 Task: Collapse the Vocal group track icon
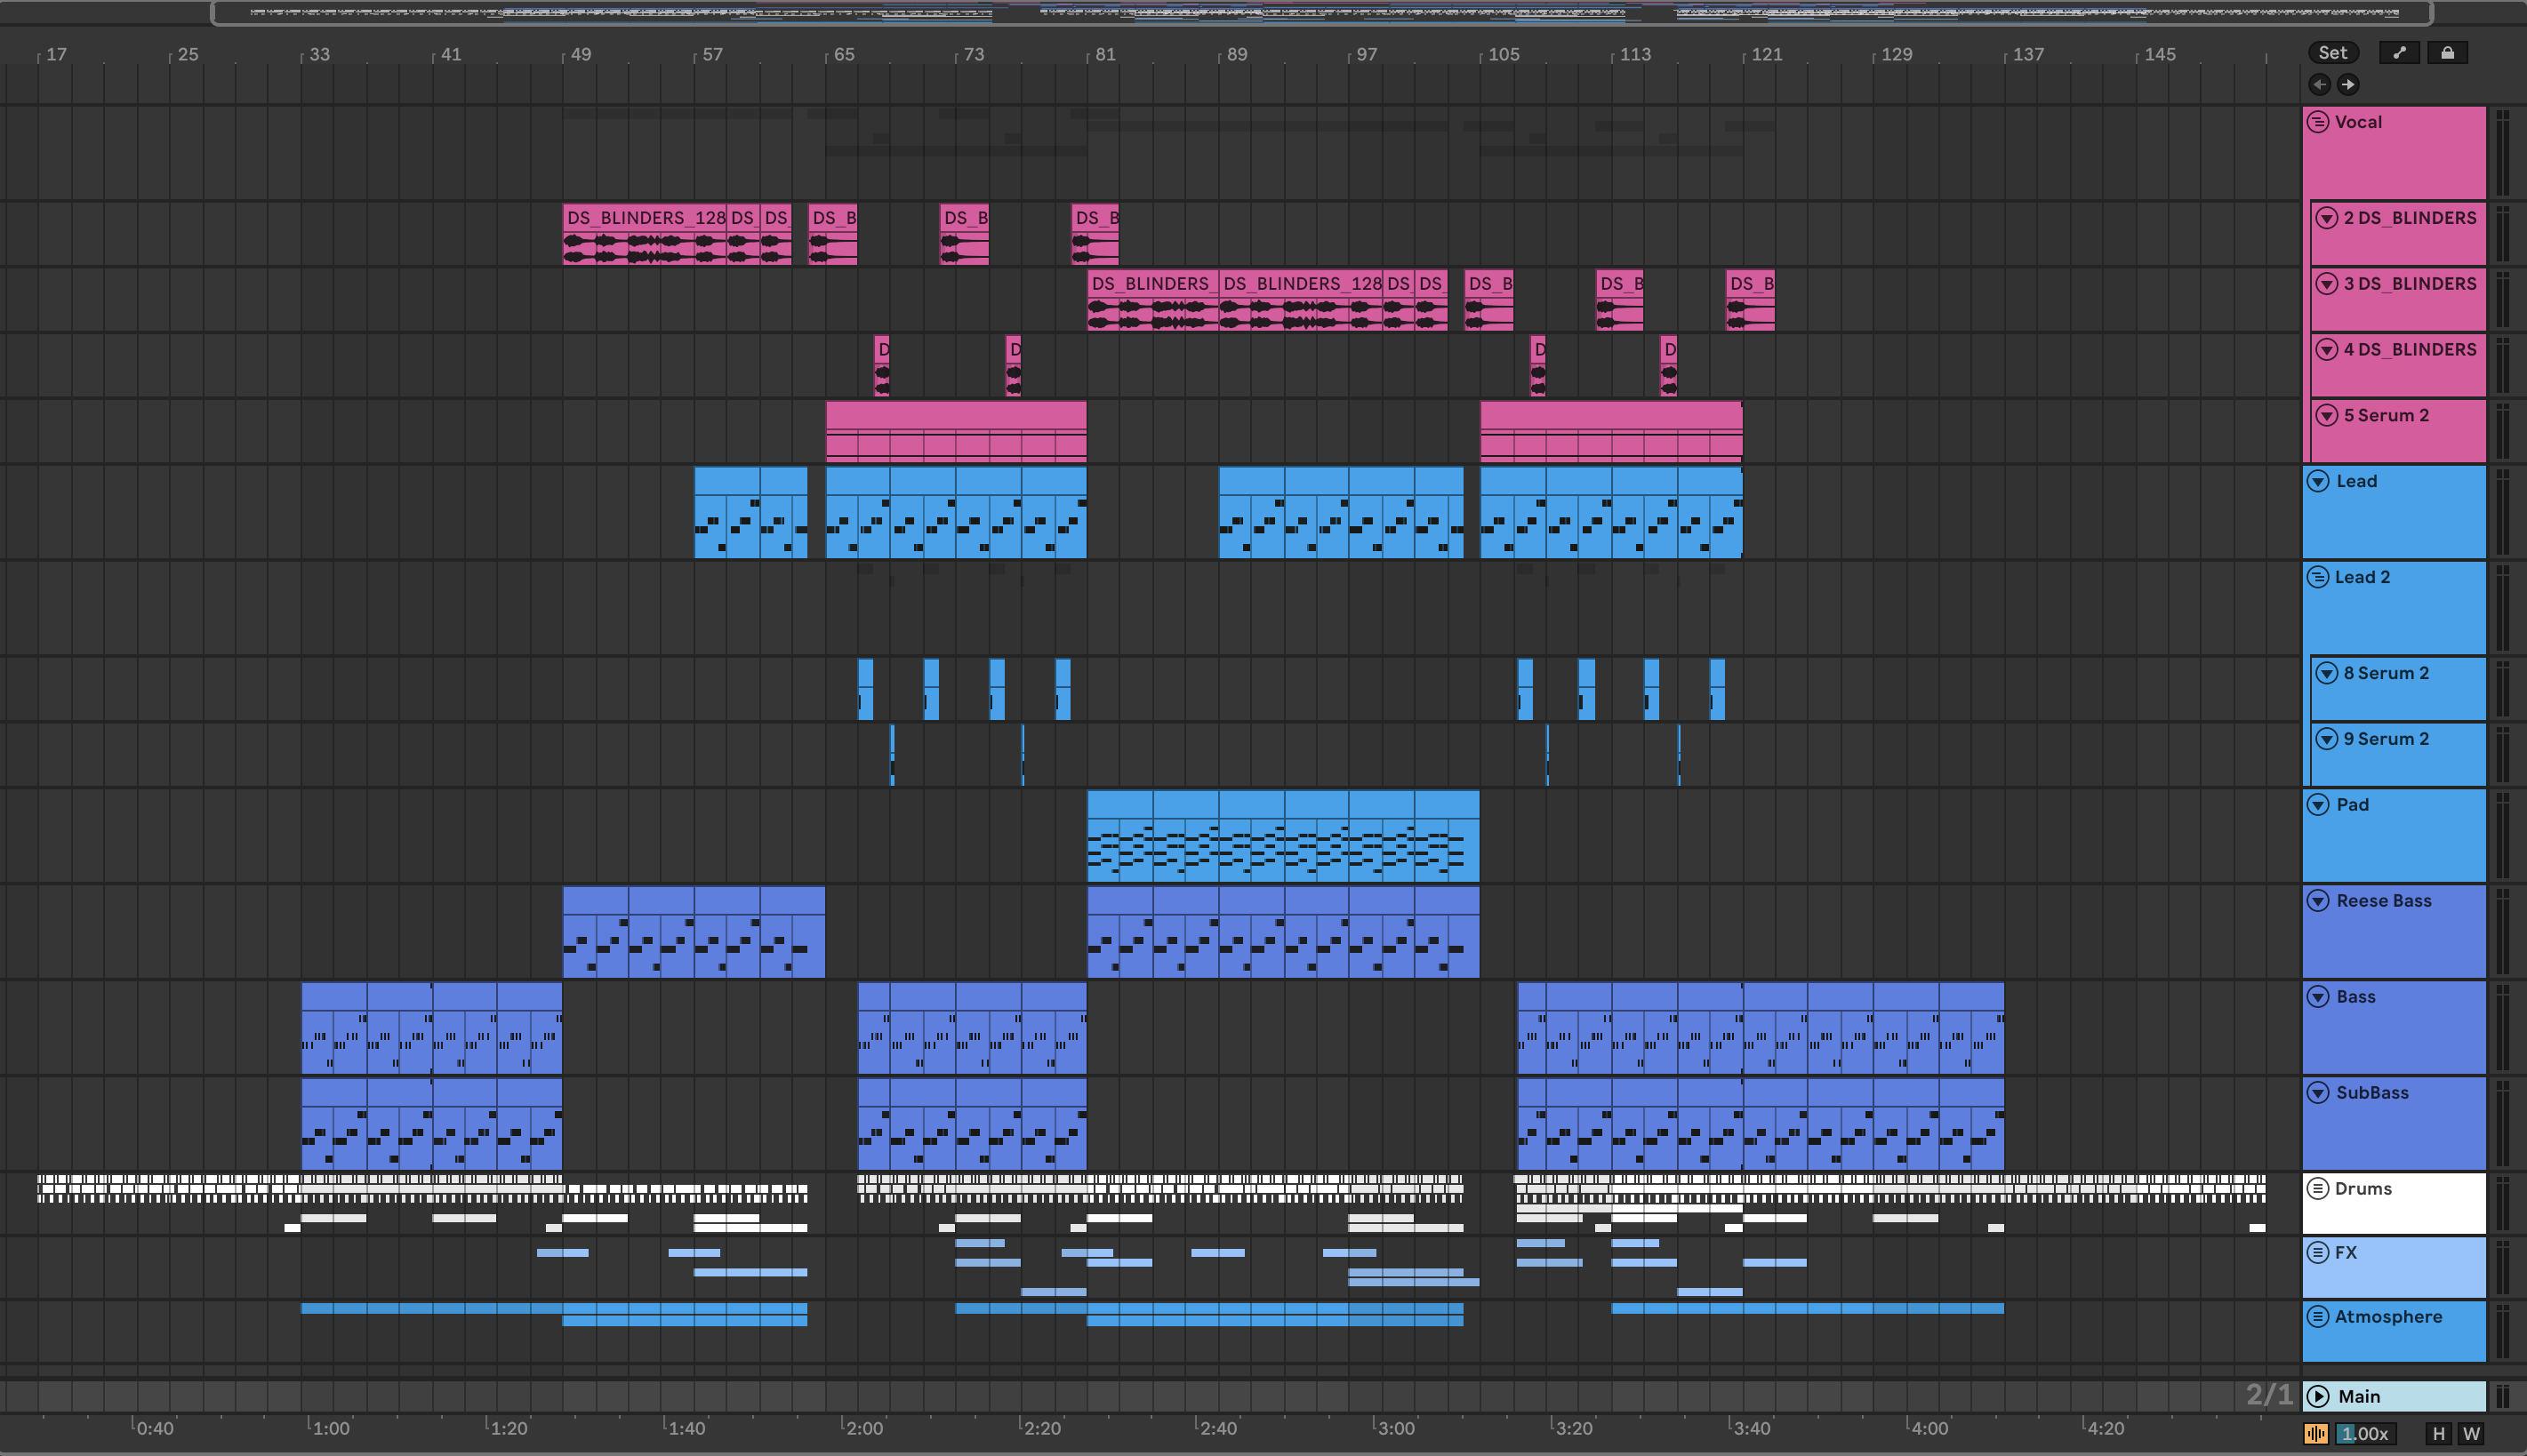[2318, 122]
